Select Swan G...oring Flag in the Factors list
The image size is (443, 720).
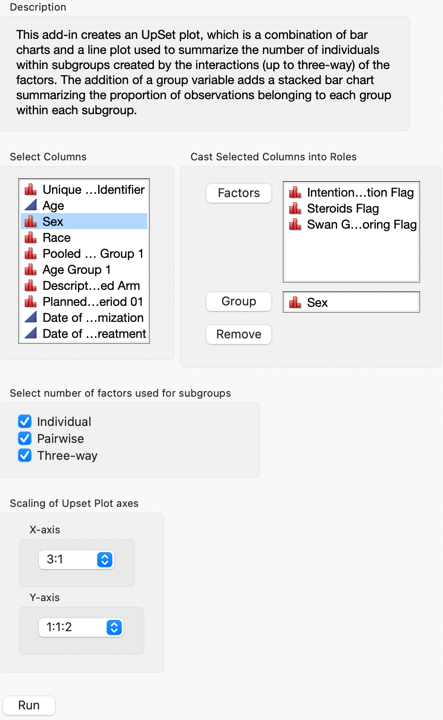tap(351, 225)
